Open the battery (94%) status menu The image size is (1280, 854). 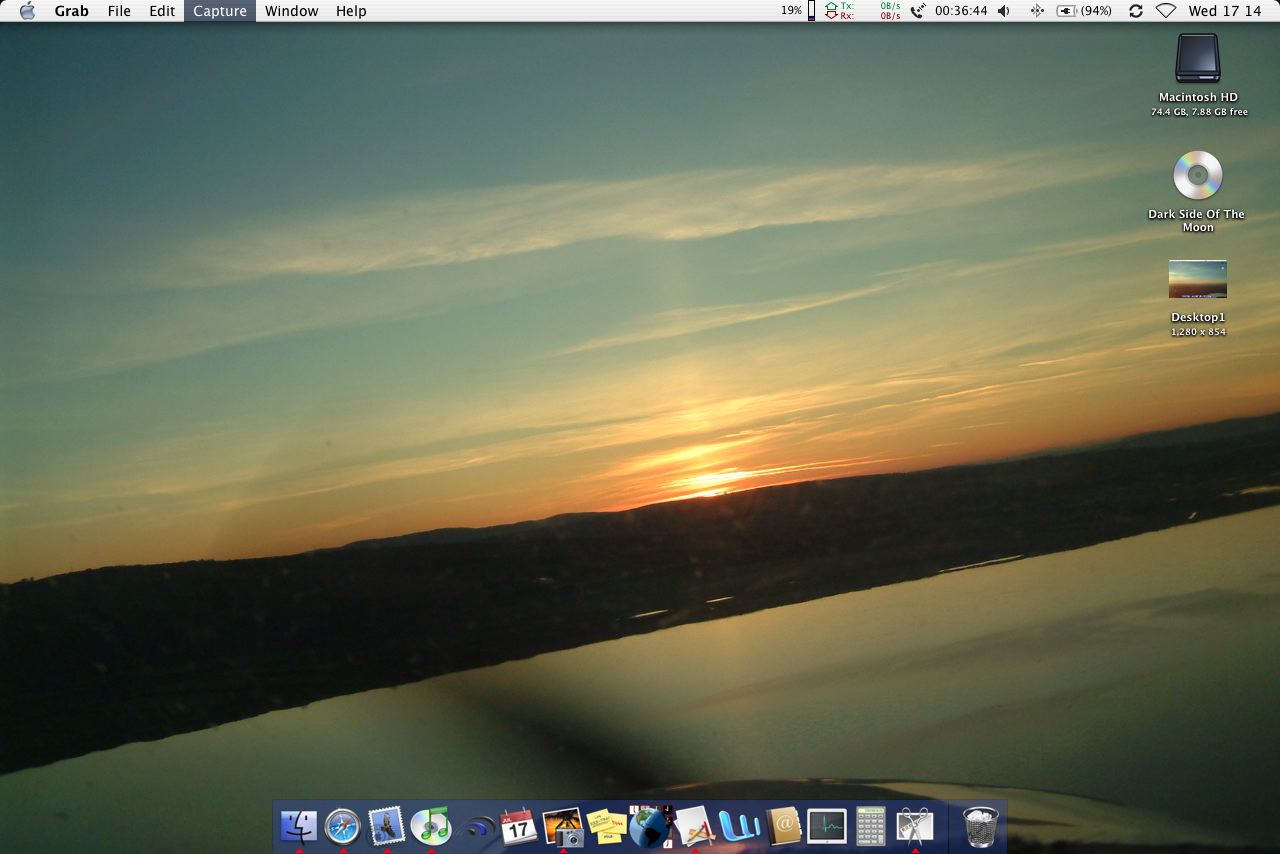coord(1084,11)
